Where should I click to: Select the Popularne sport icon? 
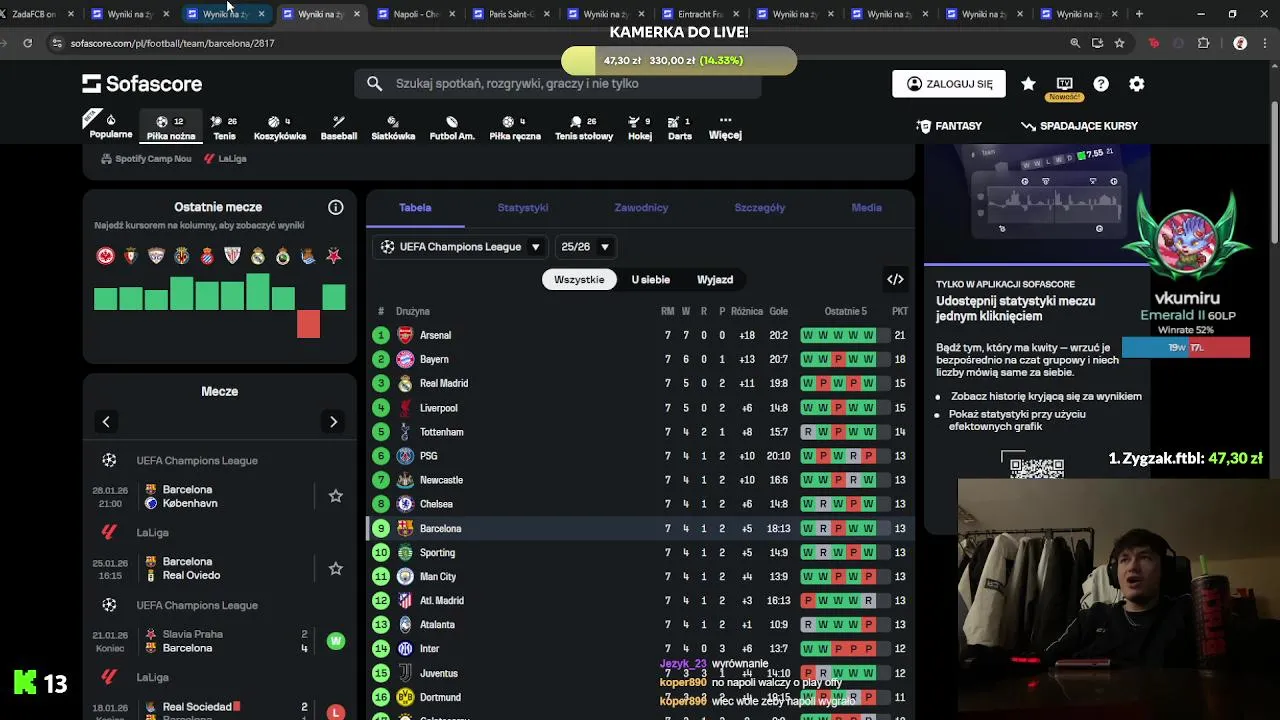[x=110, y=126]
